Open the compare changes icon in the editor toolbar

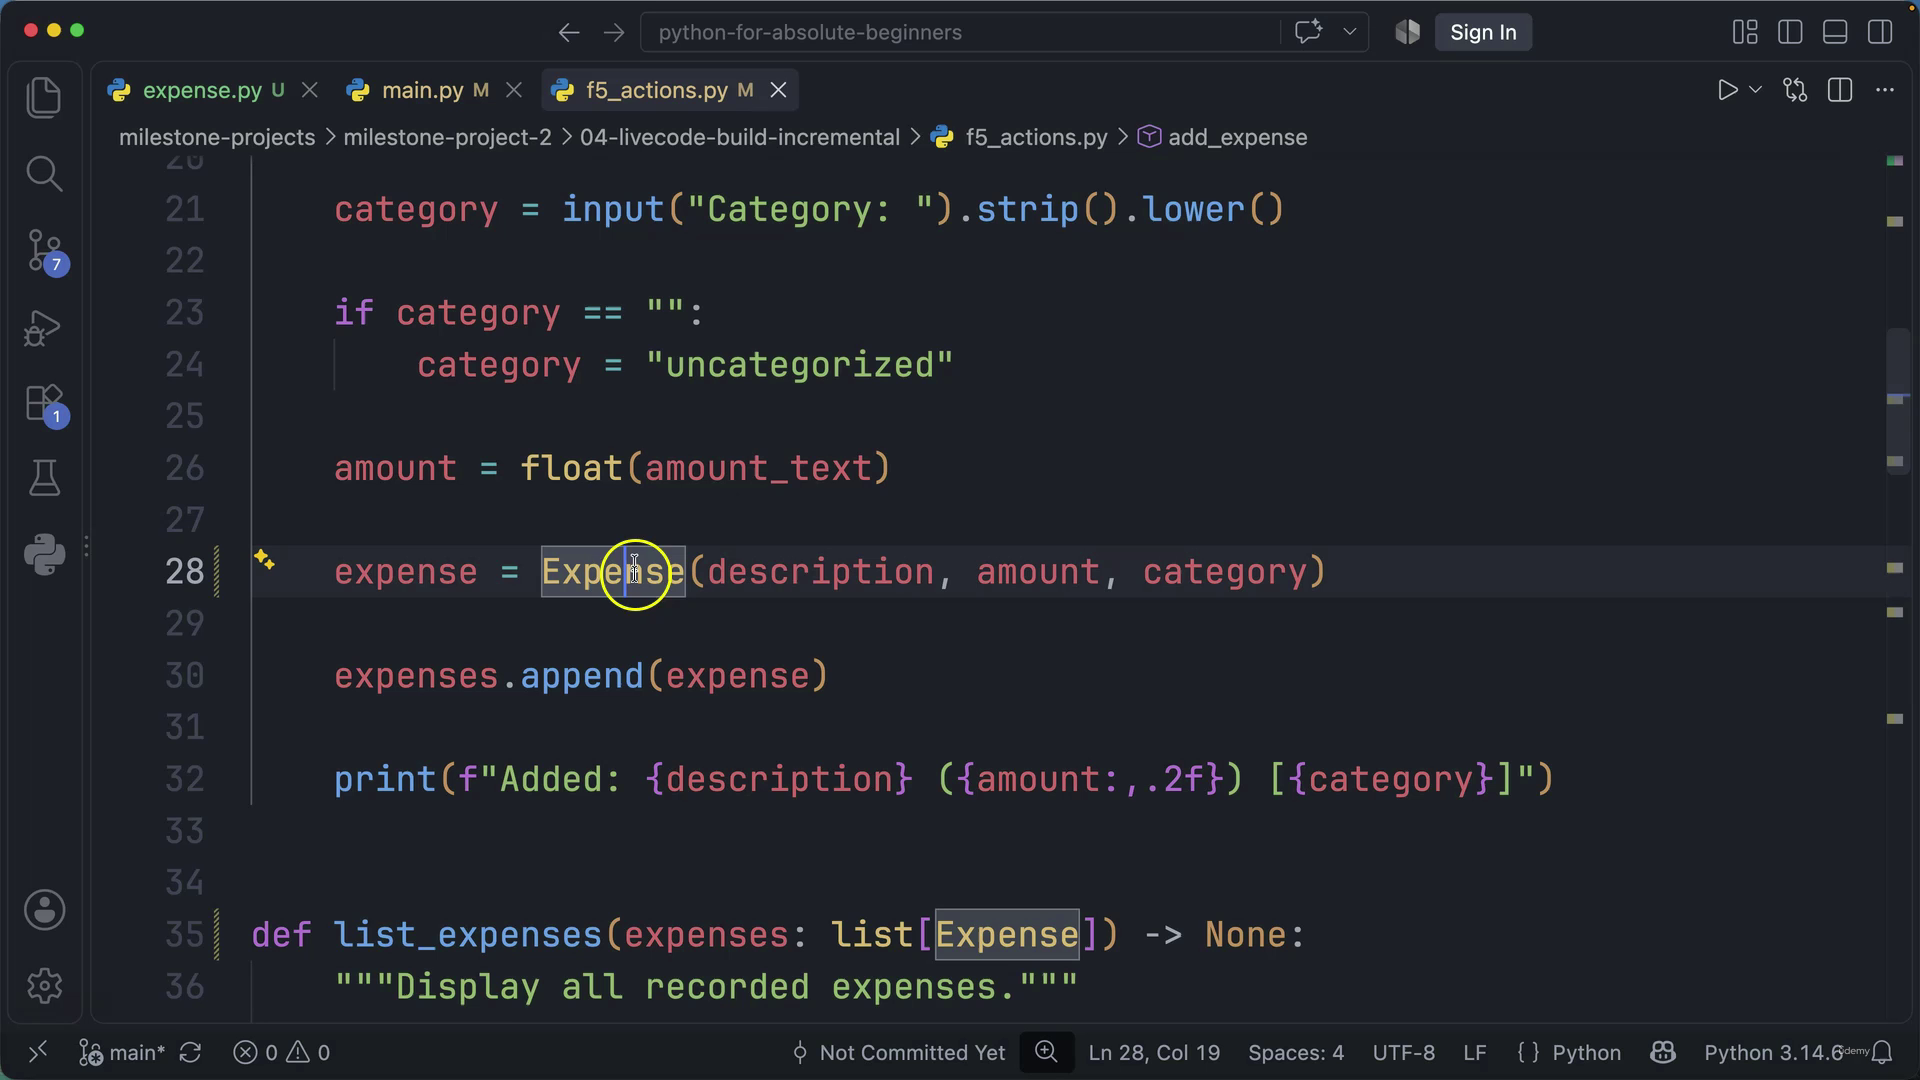[1795, 90]
